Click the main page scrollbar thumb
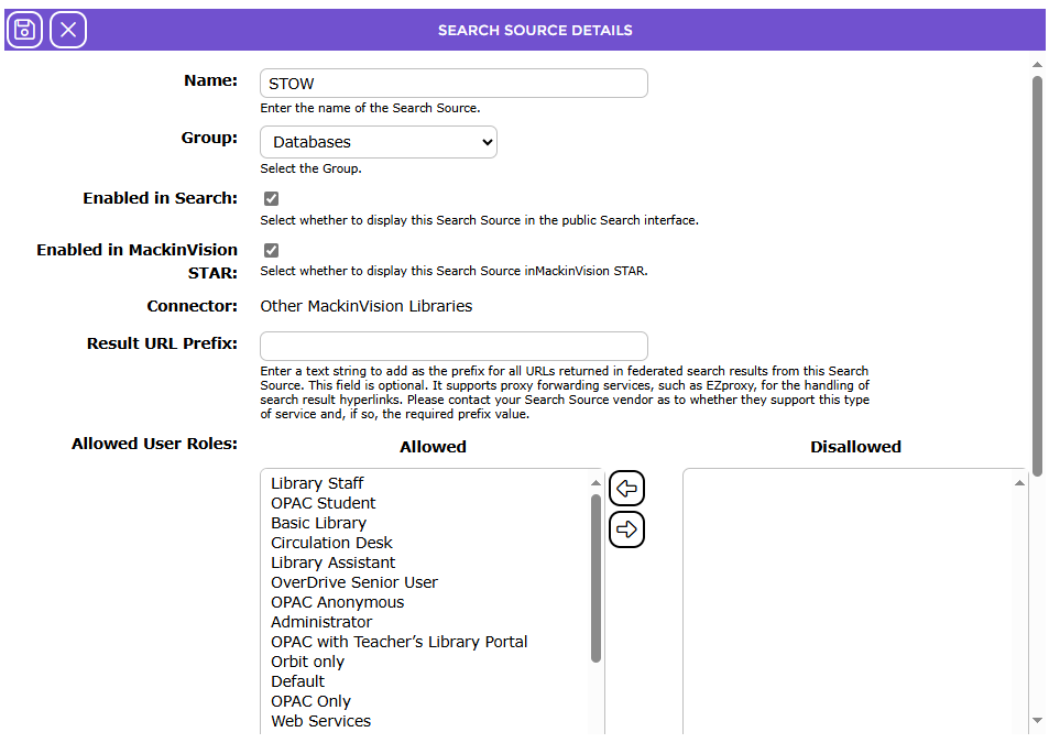This screenshot has height=735, width=1050. pyautogui.click(x=1037, y=276)
